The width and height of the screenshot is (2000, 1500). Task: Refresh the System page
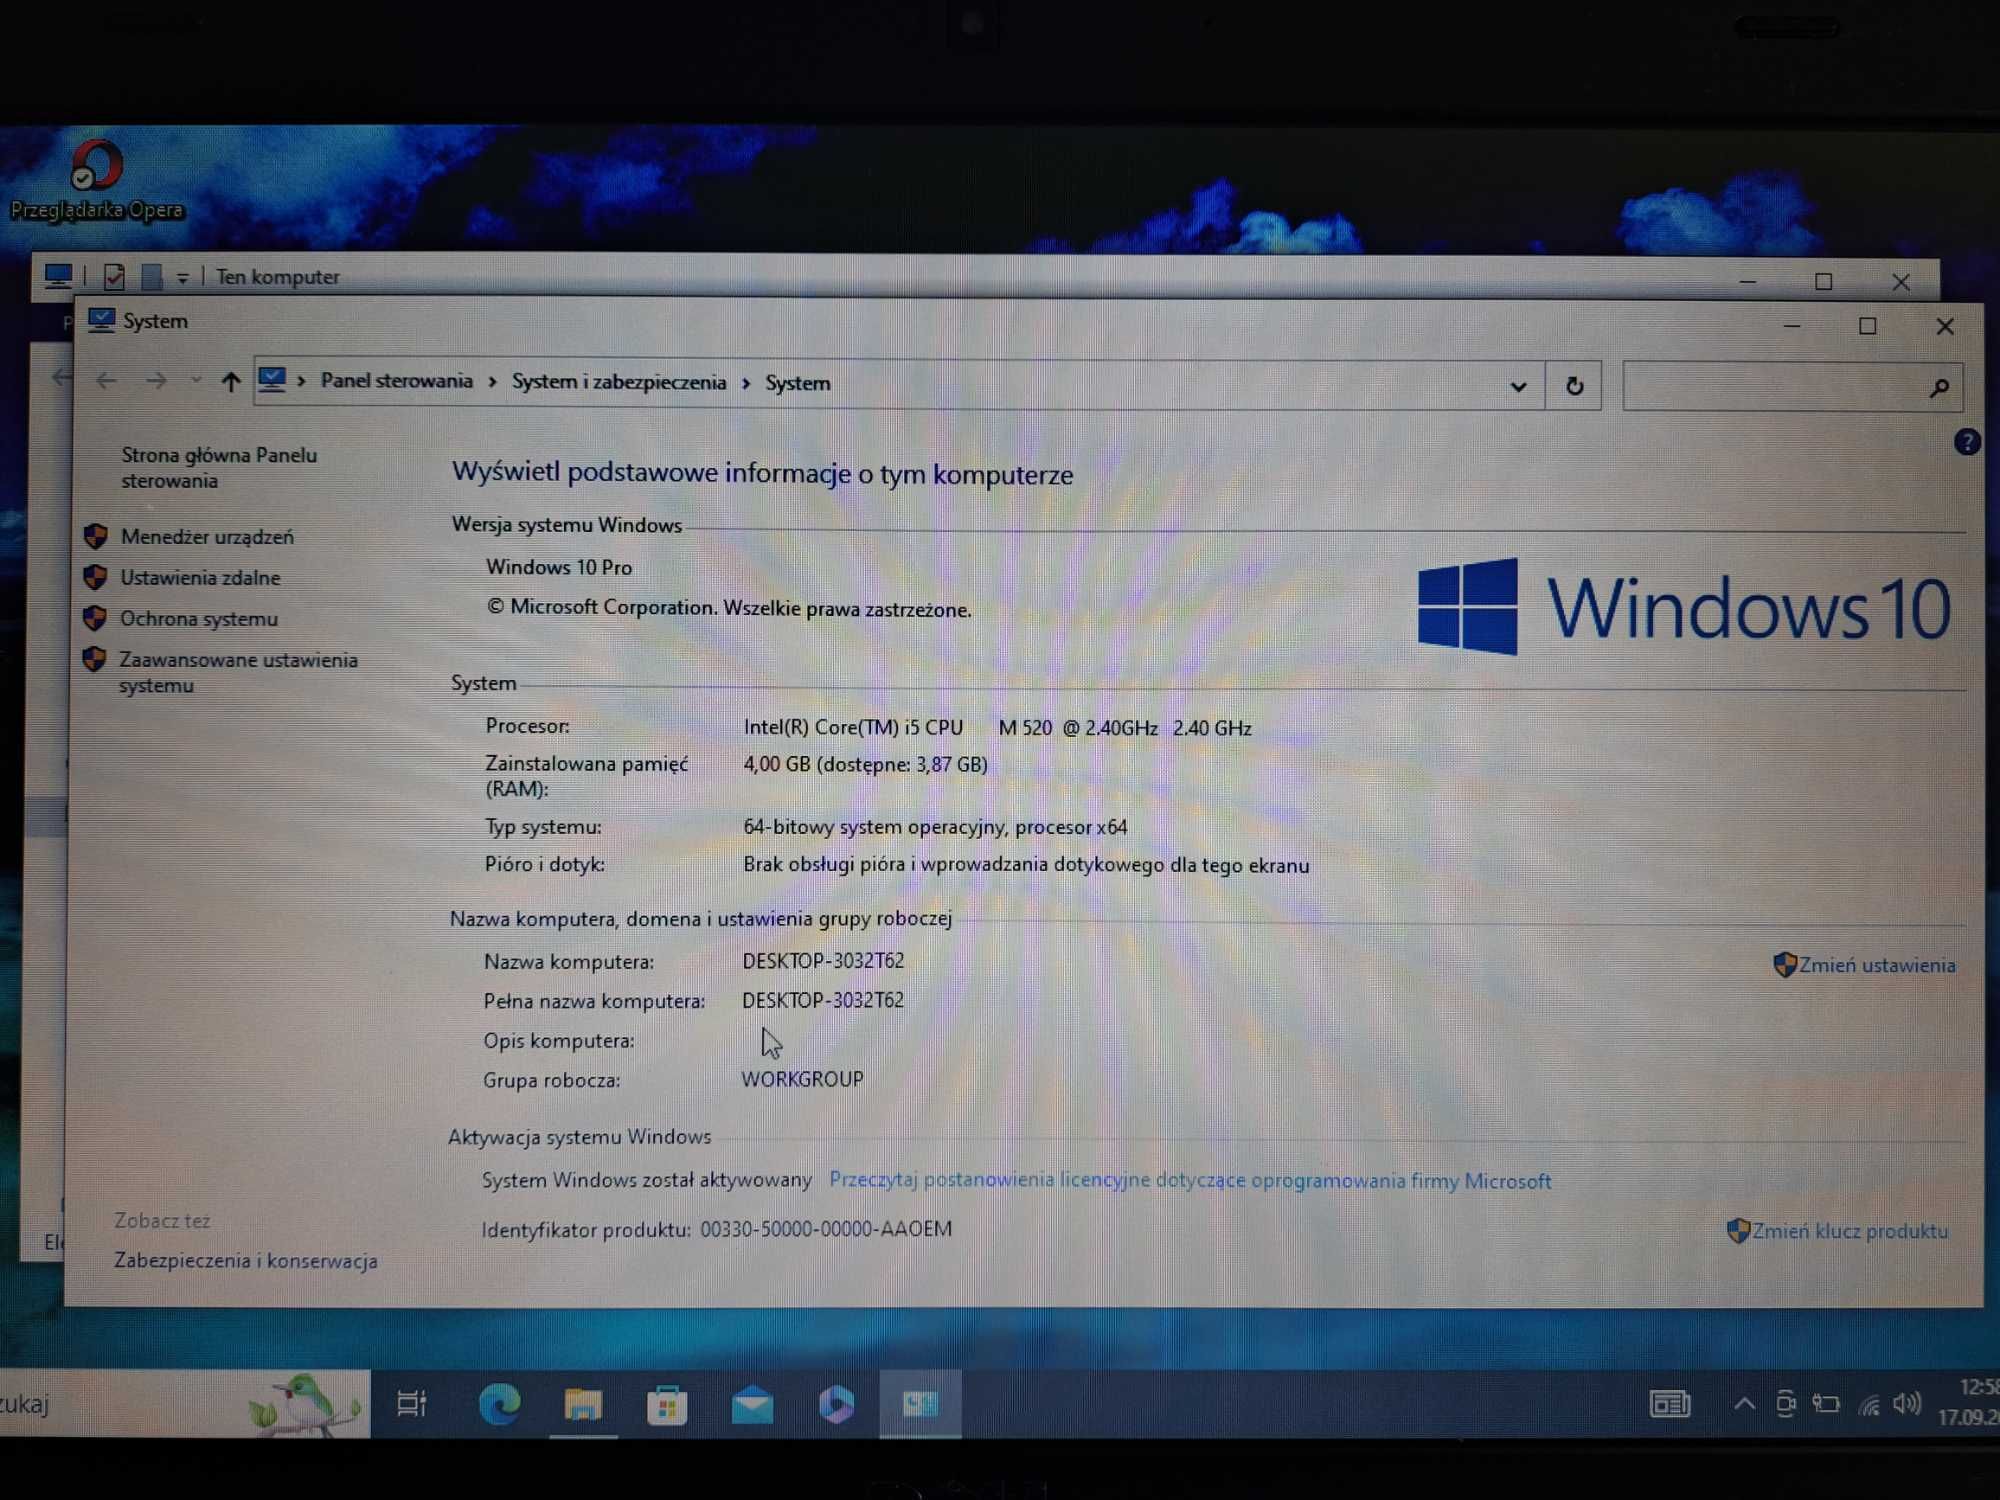point(1574,386)
